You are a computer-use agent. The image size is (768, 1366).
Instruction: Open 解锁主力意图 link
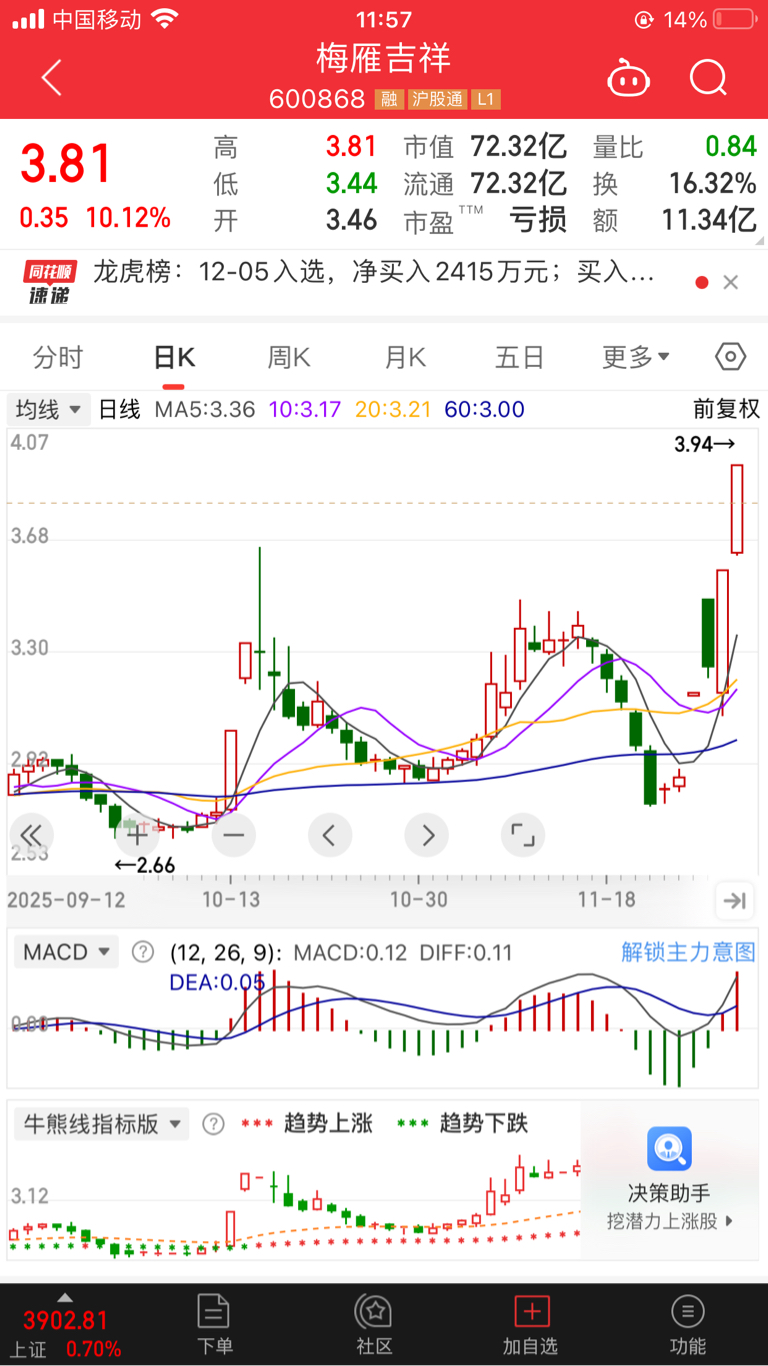[x=688, y=952]
